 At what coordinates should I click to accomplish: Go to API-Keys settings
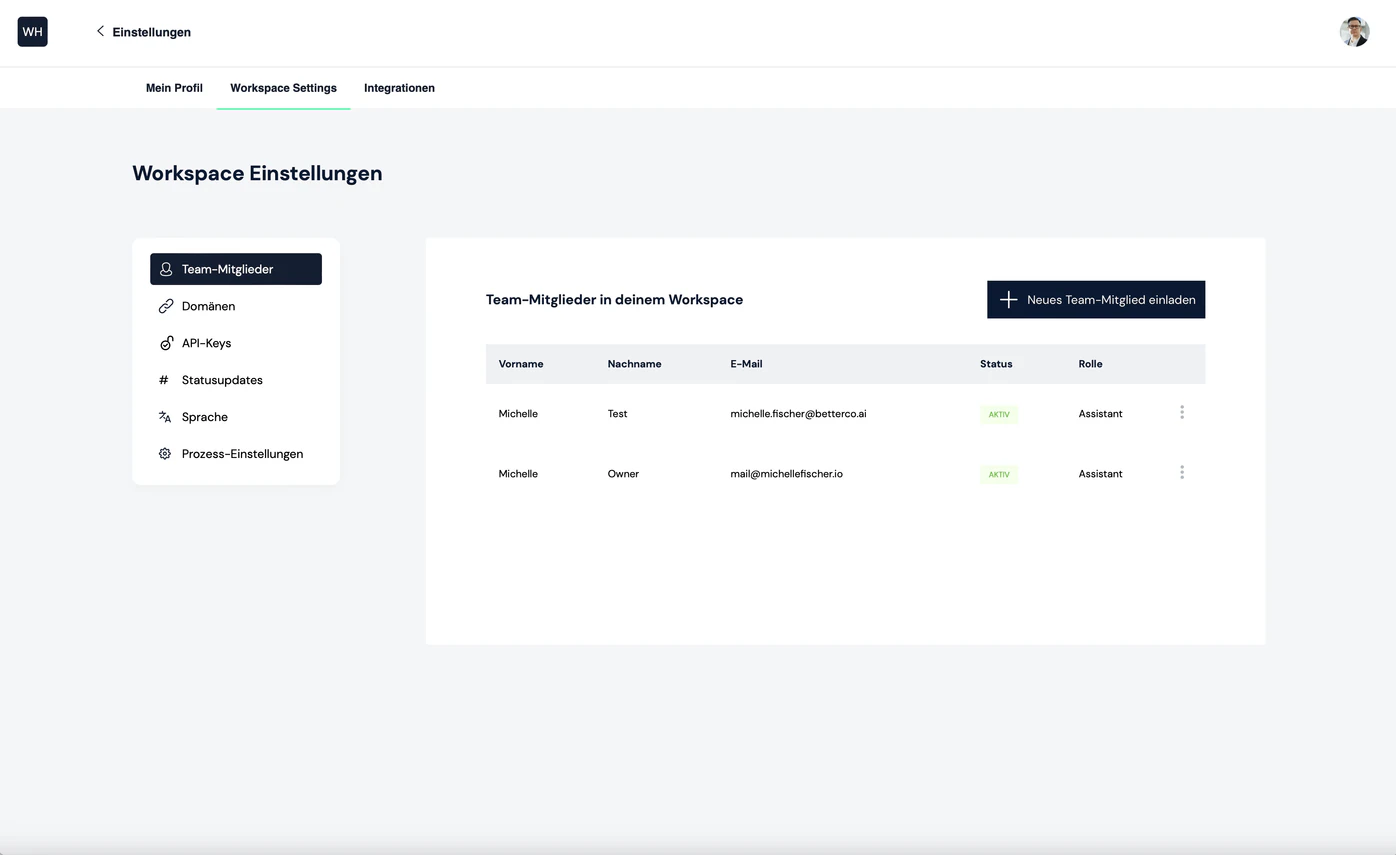pos(236,343)
